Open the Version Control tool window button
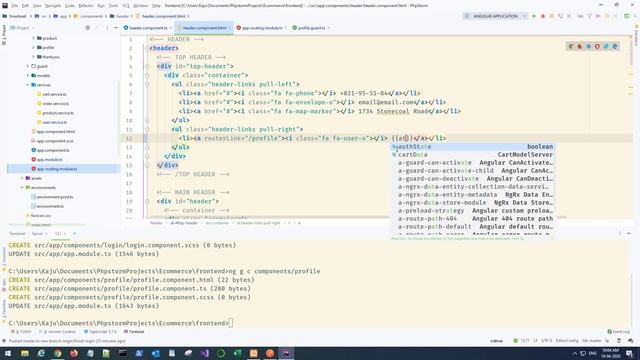This screenshot has height=360, width=640. [x=57, y=332]
